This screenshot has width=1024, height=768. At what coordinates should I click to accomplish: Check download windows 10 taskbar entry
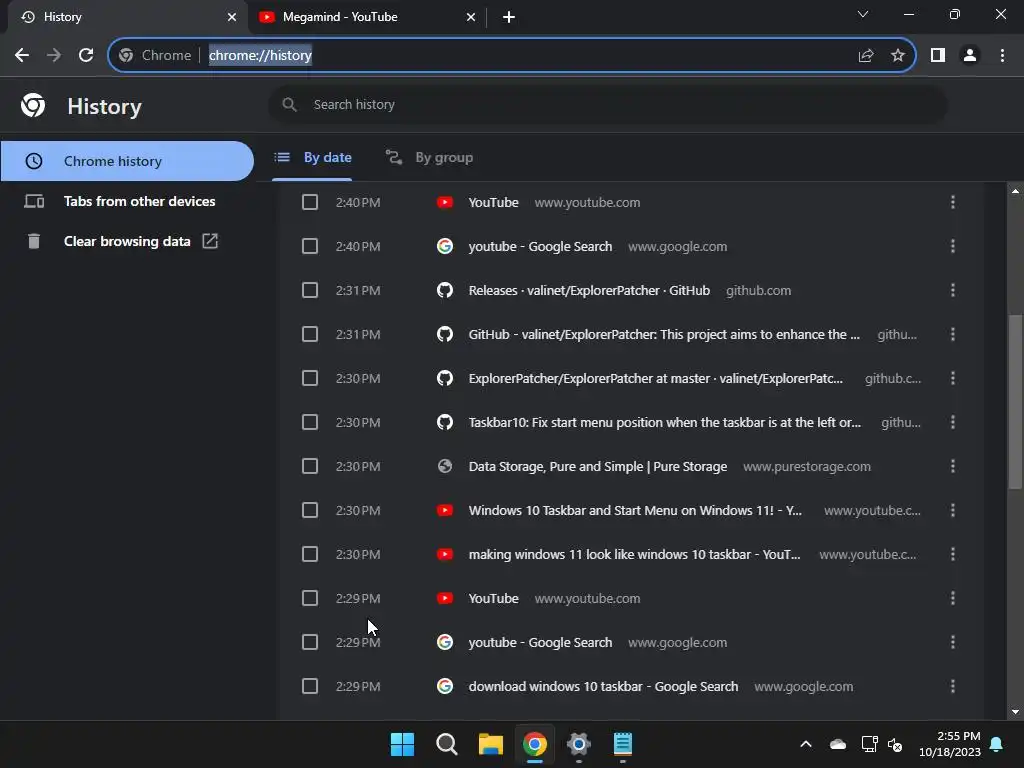coord(310,686)
